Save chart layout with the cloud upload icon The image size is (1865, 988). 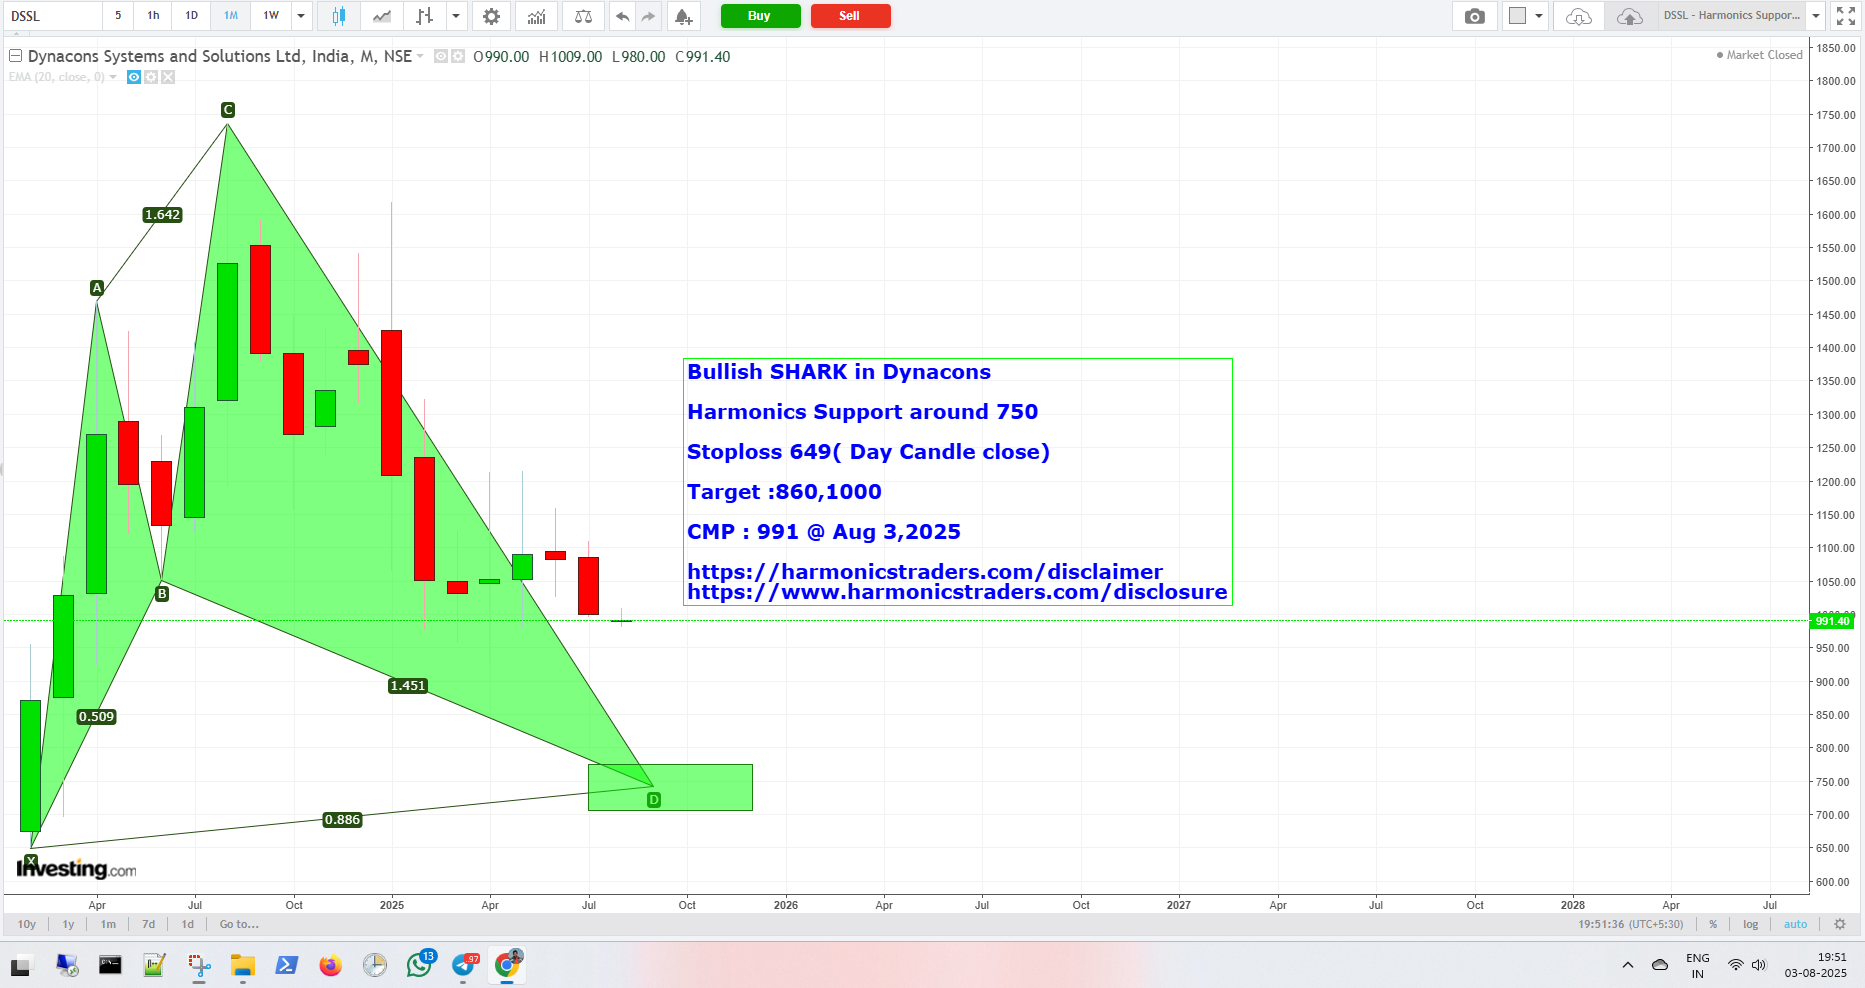click(x=1629, y=16)
